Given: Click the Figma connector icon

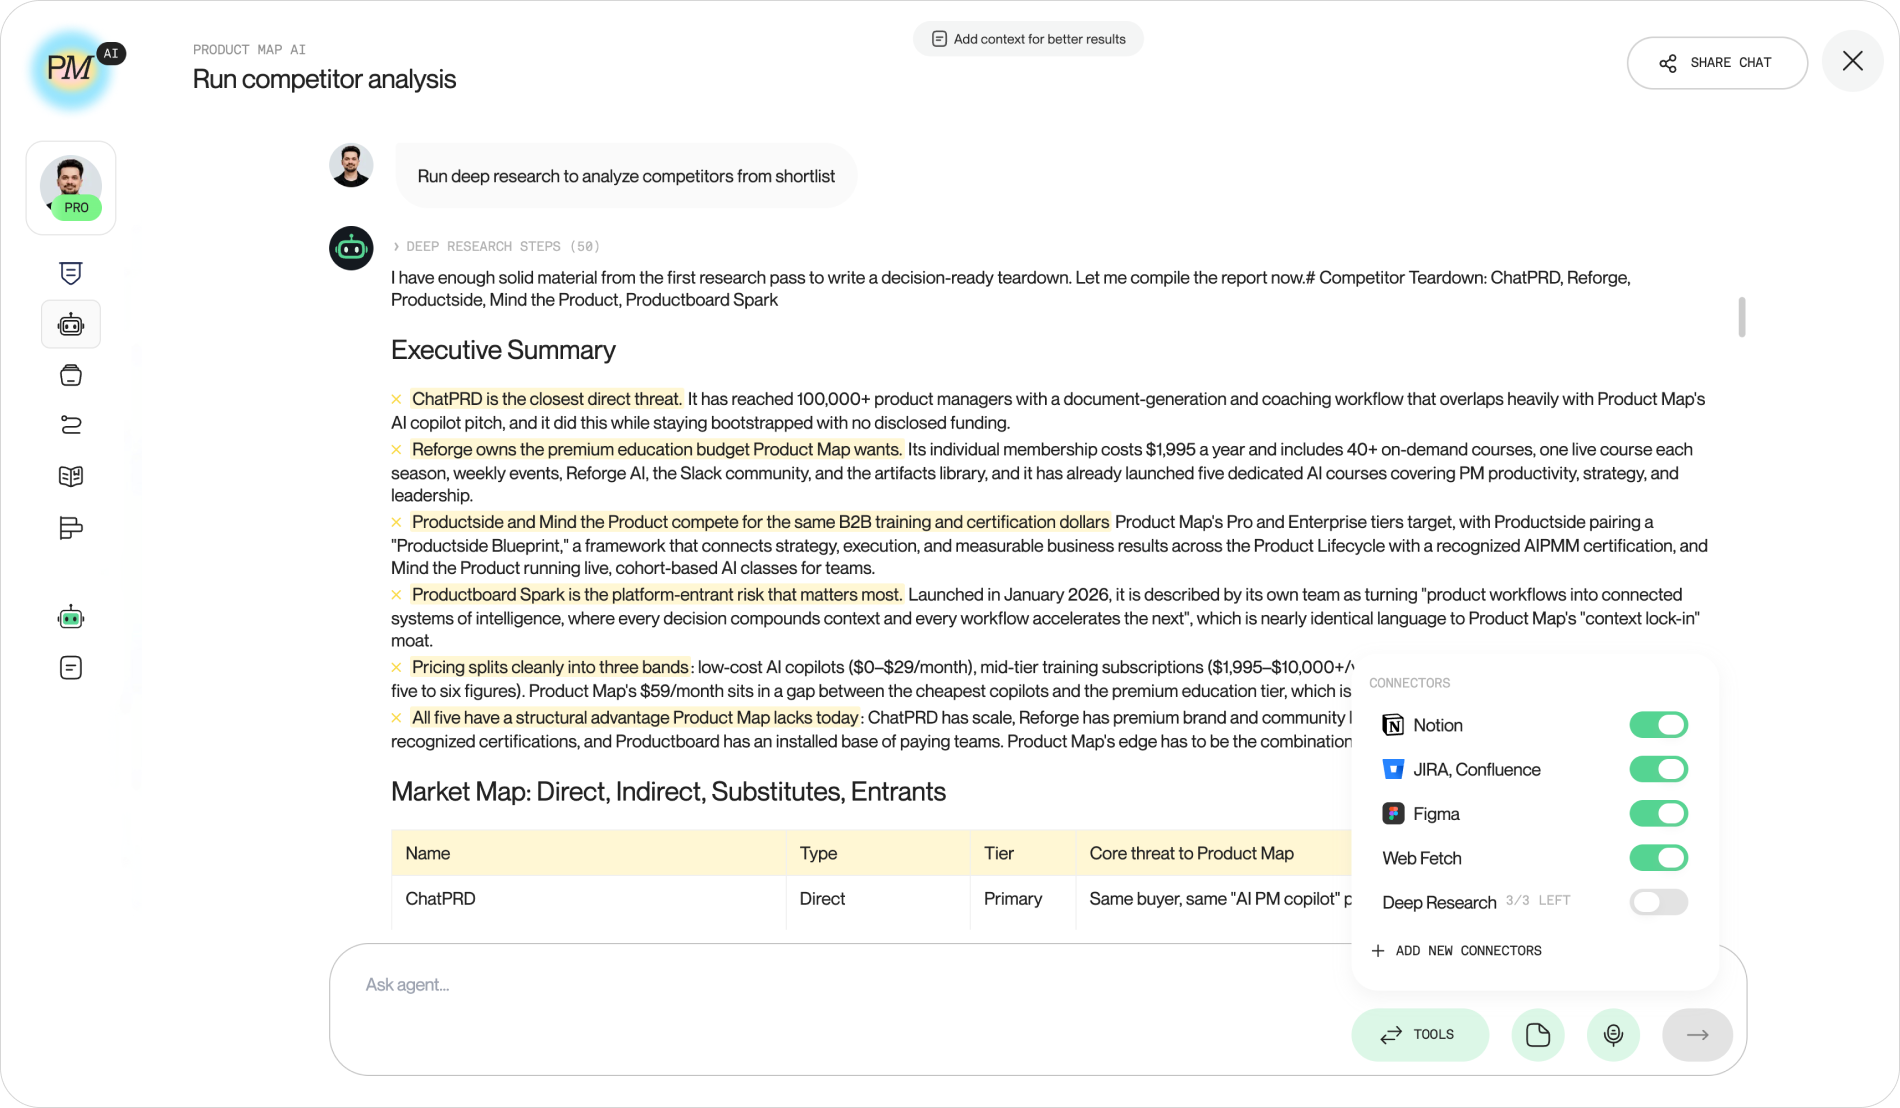Looking at the screenshot, I should (x=1393, y=813).
